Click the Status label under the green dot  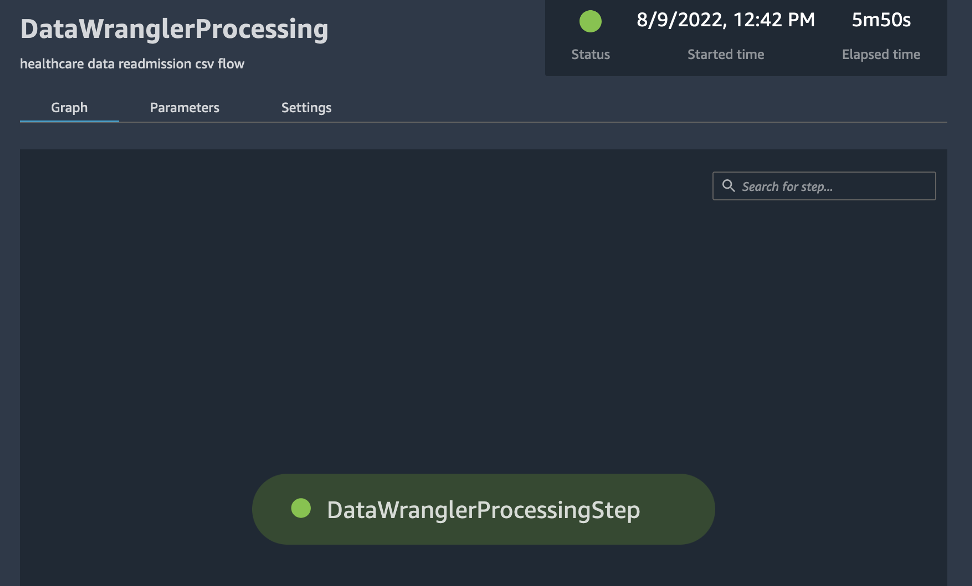590,55
